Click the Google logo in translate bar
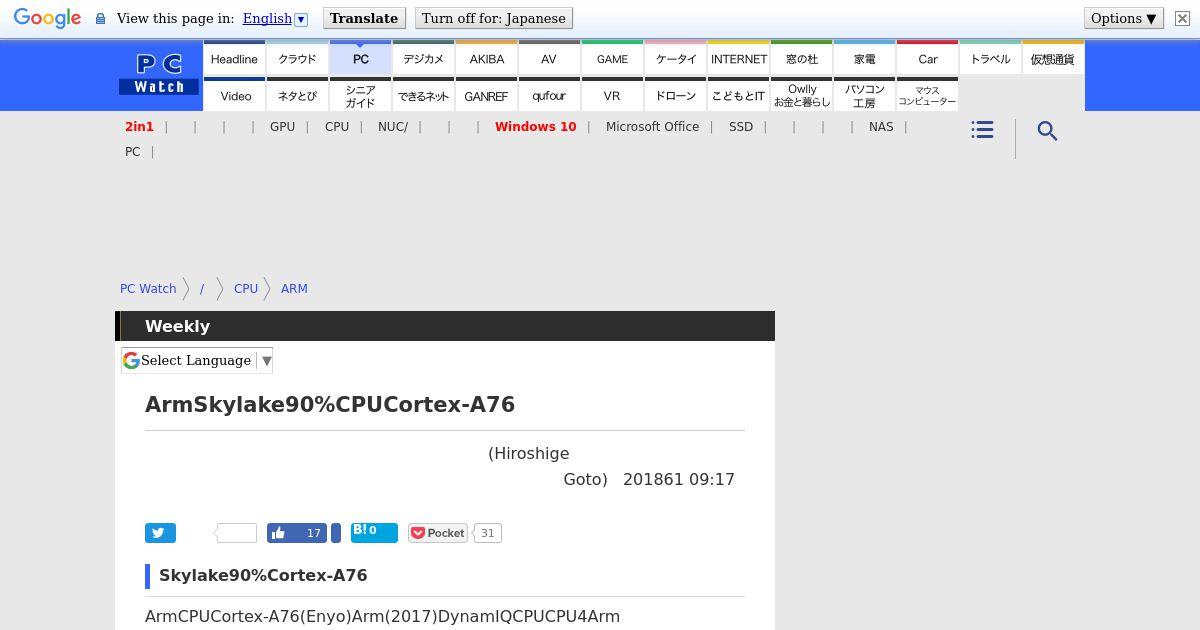1200x630 pixels. tap(47, 19)
